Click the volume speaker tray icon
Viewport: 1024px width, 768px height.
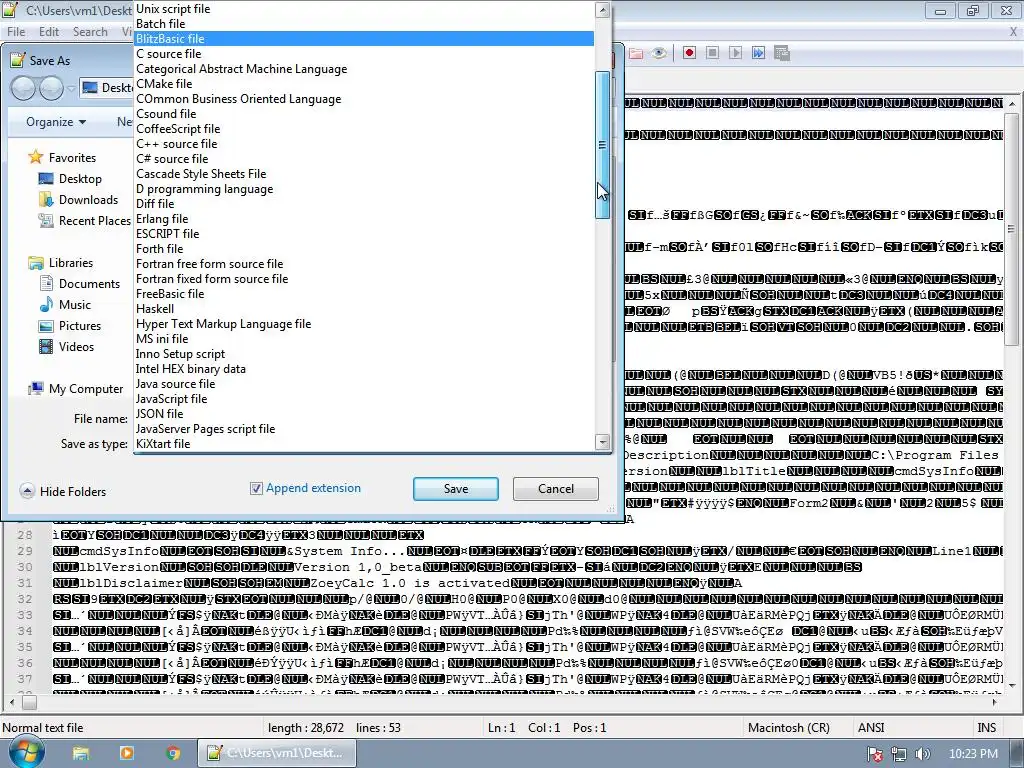pos(922,754)
